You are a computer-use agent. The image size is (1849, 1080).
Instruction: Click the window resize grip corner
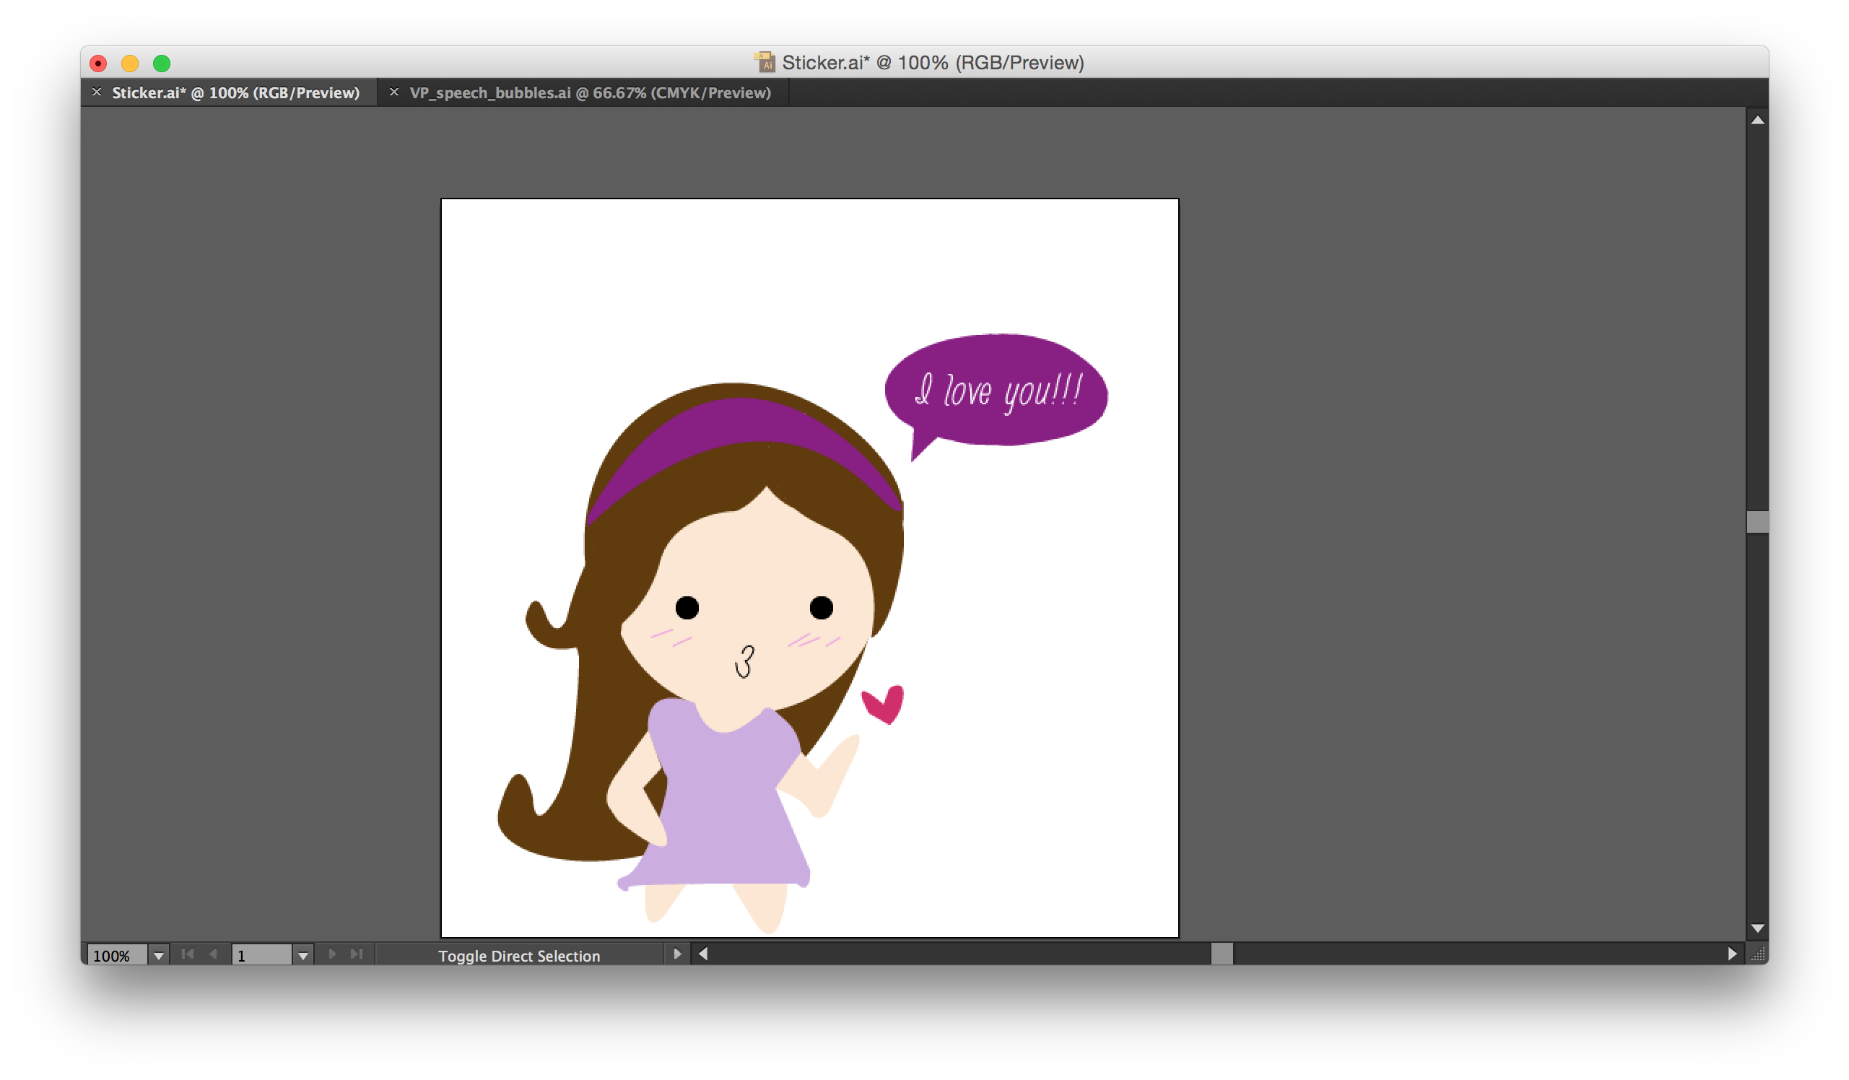point(1758,954)
